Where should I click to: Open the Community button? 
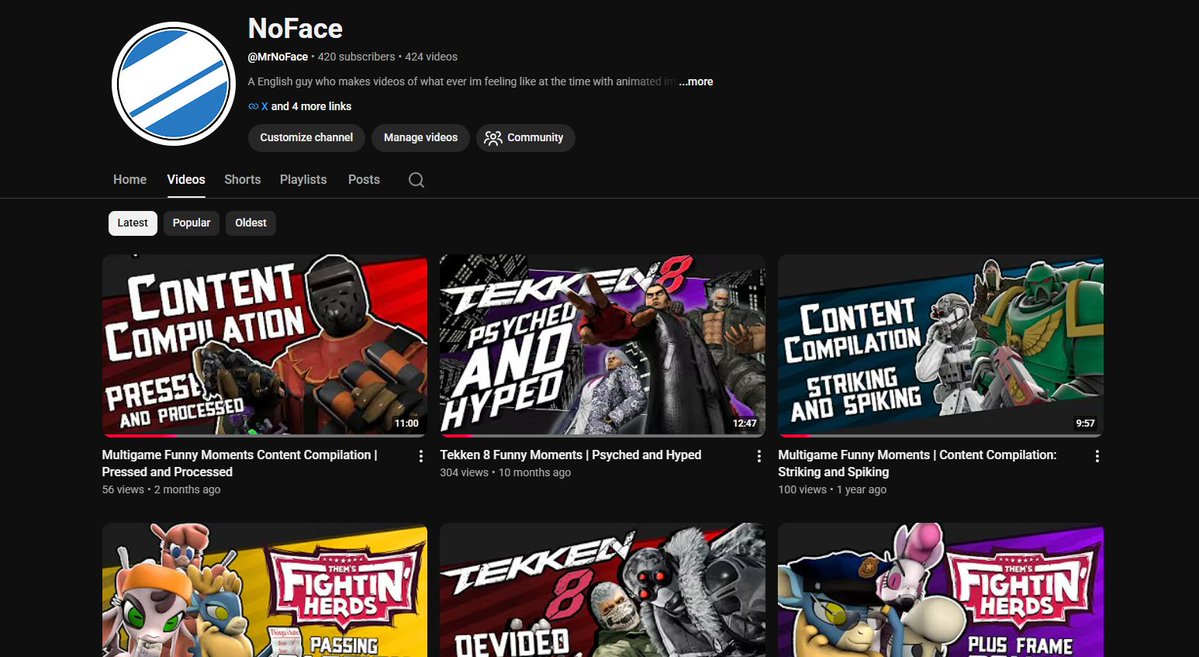(x=525, y=138)
